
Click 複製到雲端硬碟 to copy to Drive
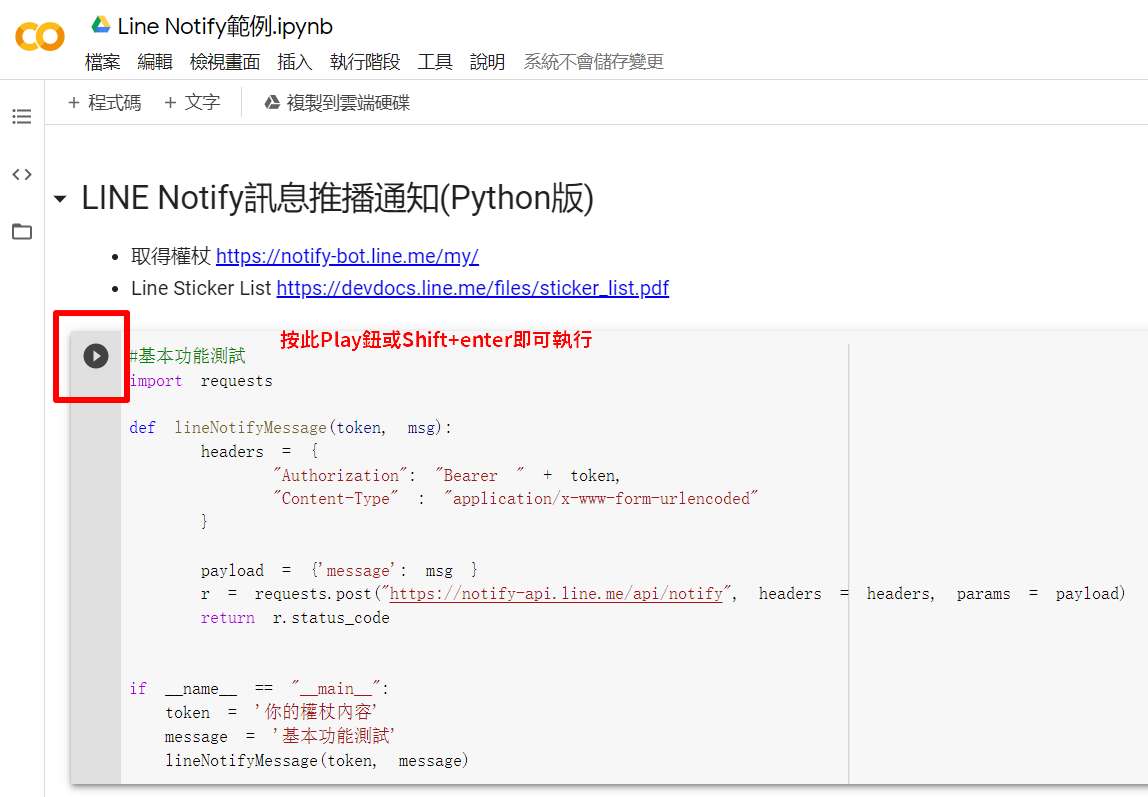pyautogui.click(x=337, y=103)
